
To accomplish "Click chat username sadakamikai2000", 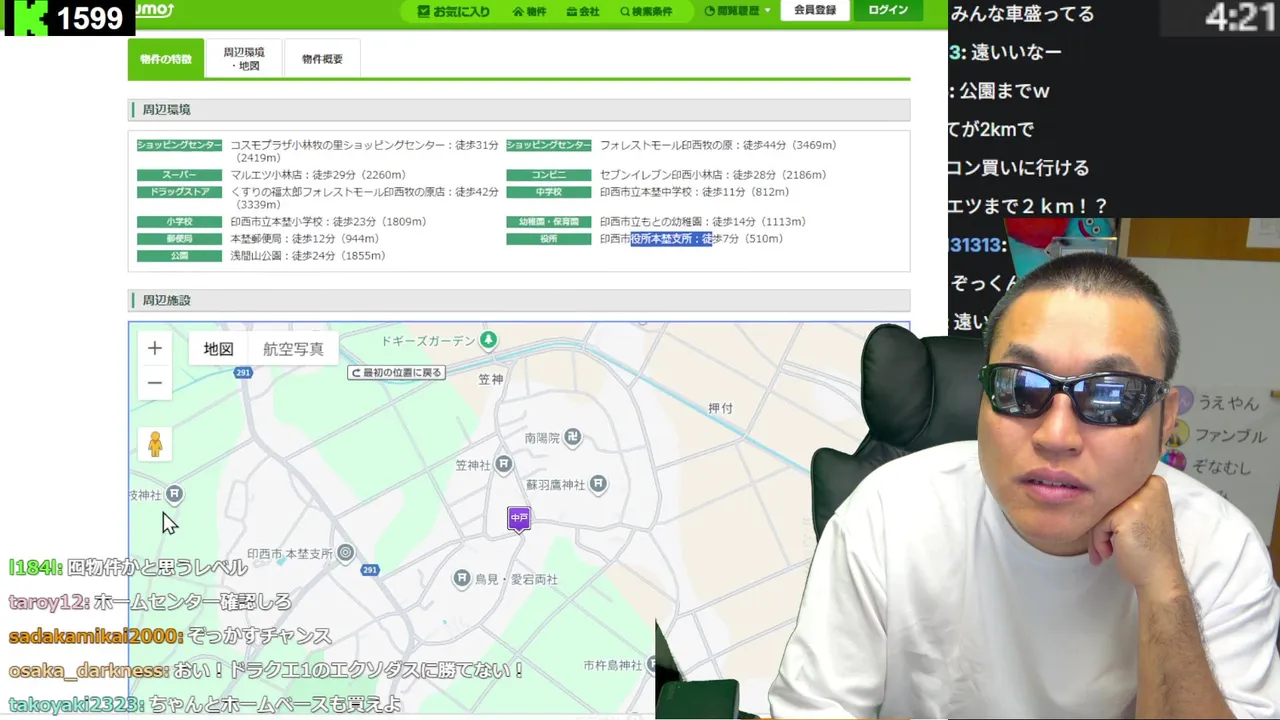I will [x=95, y=636].
